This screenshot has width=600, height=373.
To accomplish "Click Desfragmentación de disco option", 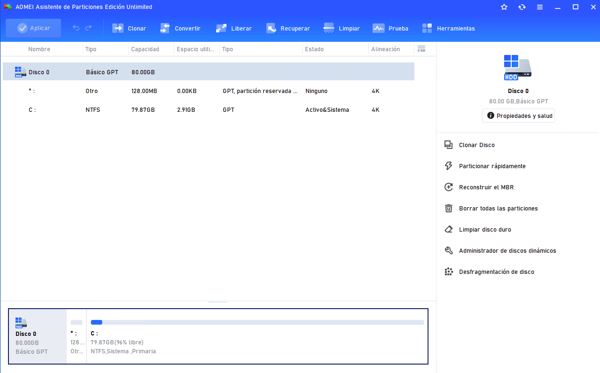I will point(496,272).
